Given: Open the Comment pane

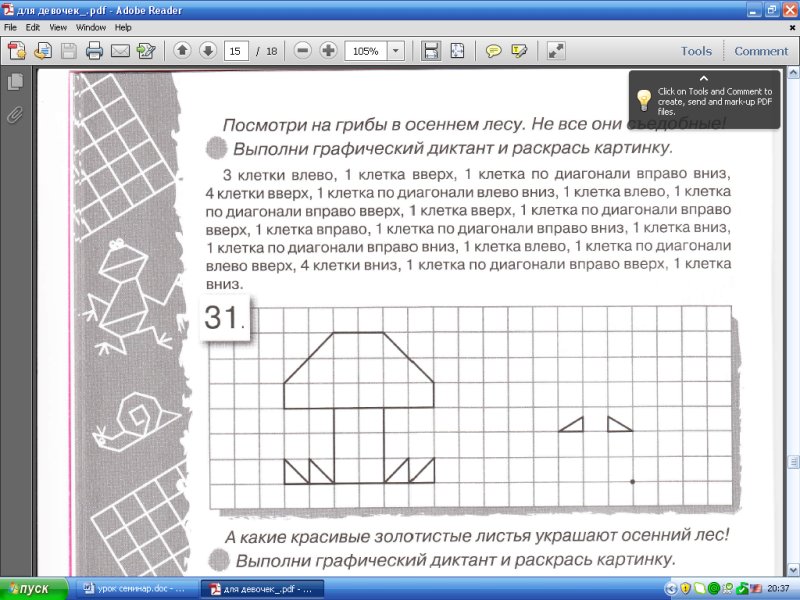Looking at the screenshot, I should tap(760, 51).
